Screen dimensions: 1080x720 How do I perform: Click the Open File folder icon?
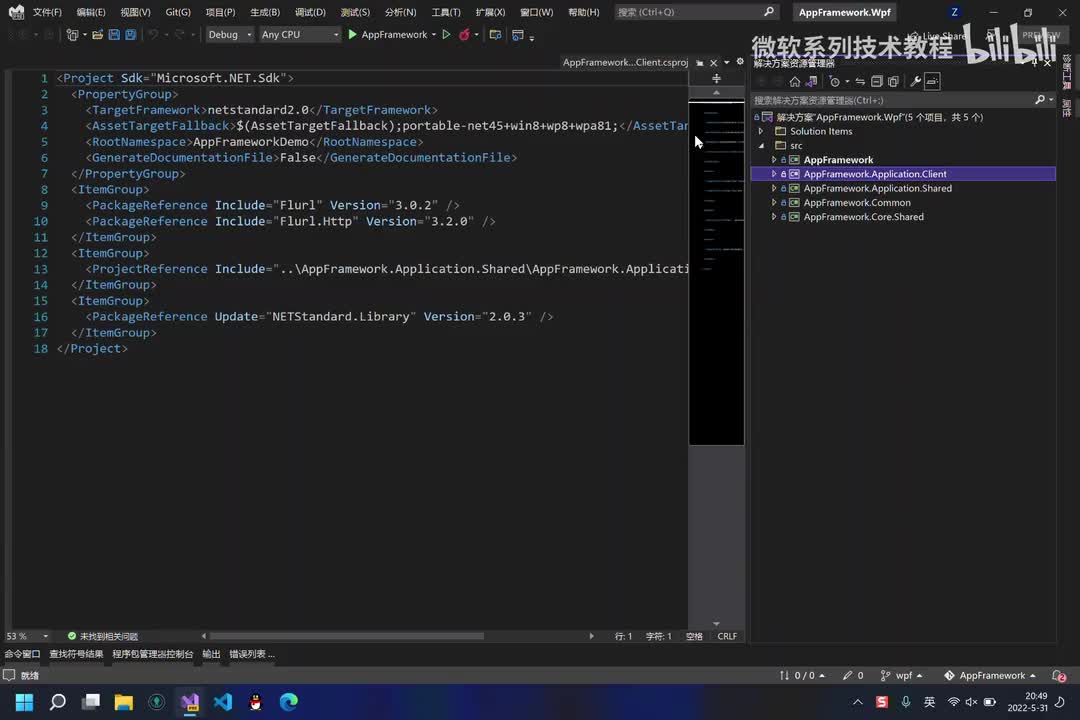98,34
